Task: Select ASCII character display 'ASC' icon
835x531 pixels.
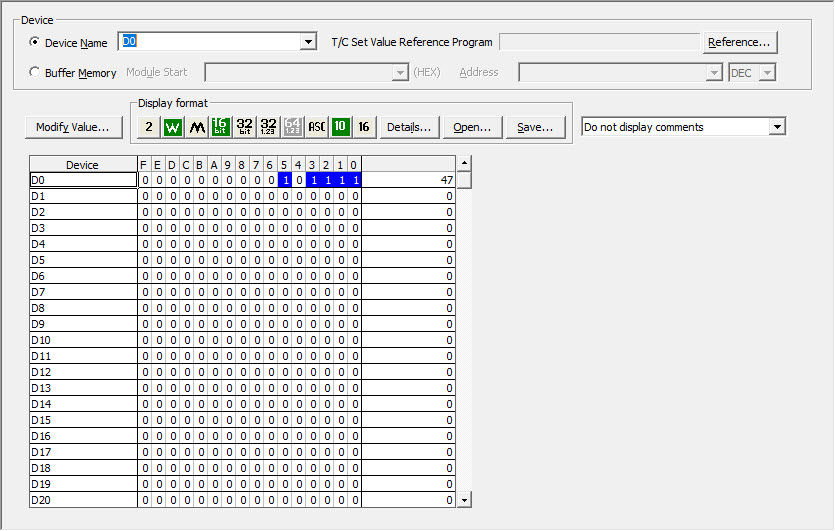Action: tap(316, 127)
